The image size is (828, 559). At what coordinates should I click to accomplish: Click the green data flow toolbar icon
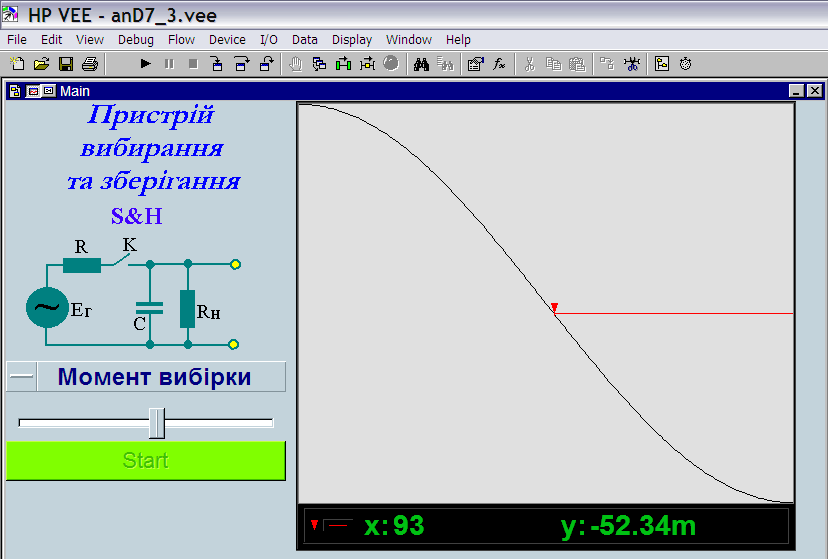343,64
